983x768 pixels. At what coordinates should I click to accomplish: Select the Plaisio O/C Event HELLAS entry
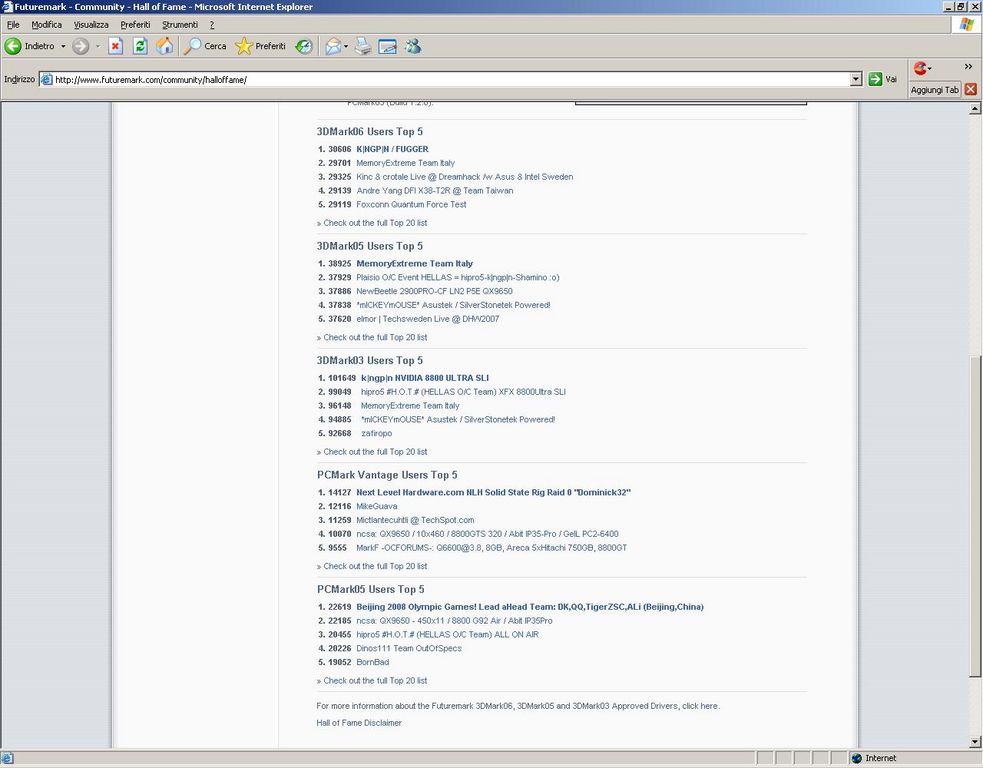pyautogui.click(x=458, y=277)
